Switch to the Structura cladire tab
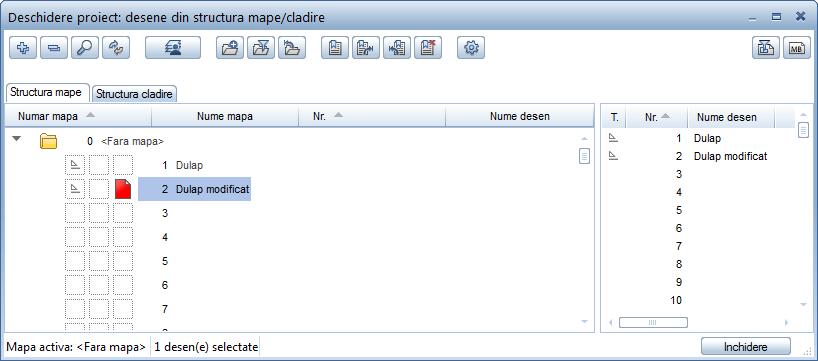Image resolution: width=818 pixels, height=361 pixels. point(134,94)
